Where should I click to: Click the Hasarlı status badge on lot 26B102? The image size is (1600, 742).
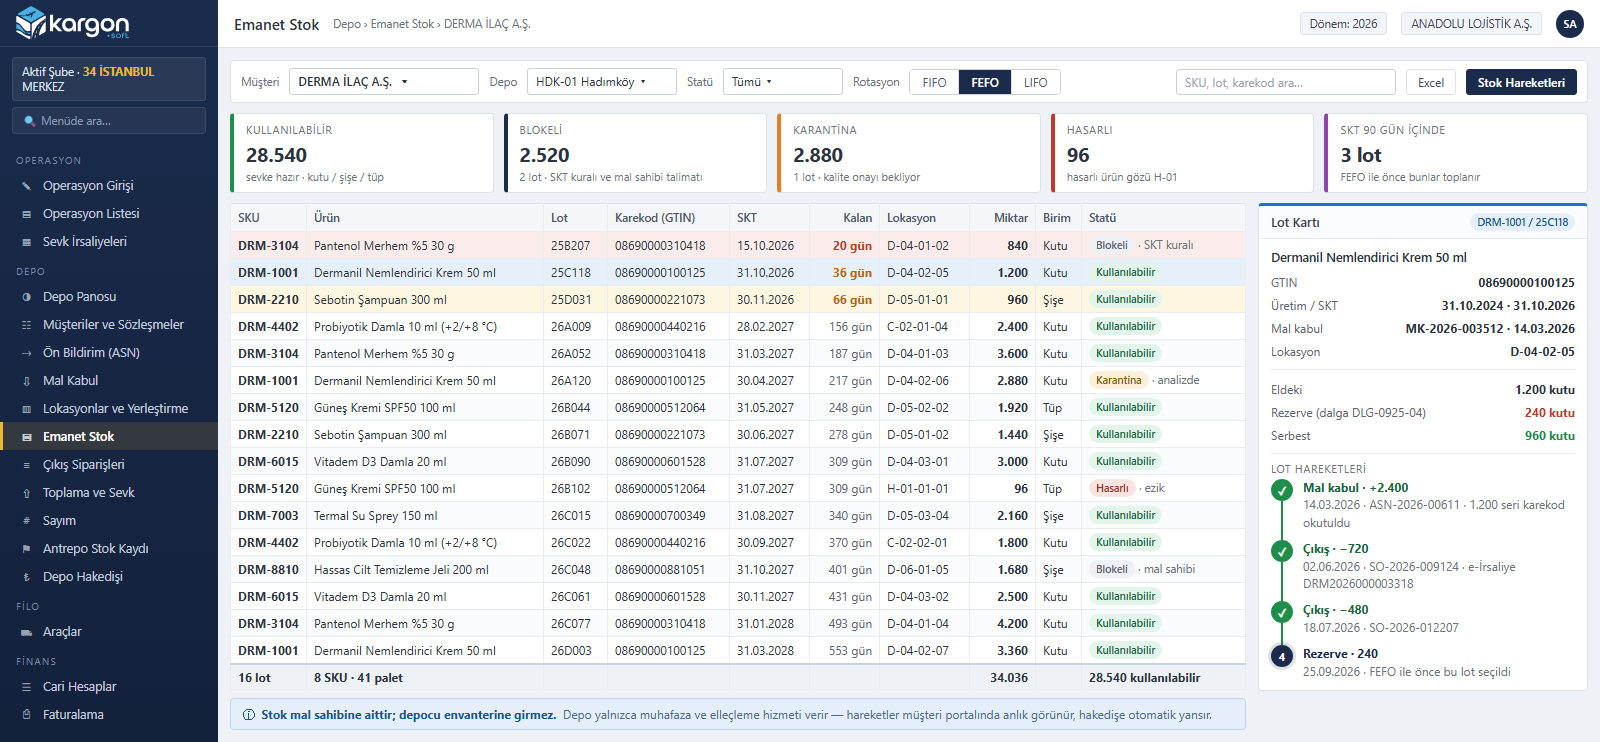[x=1112, y=489]
